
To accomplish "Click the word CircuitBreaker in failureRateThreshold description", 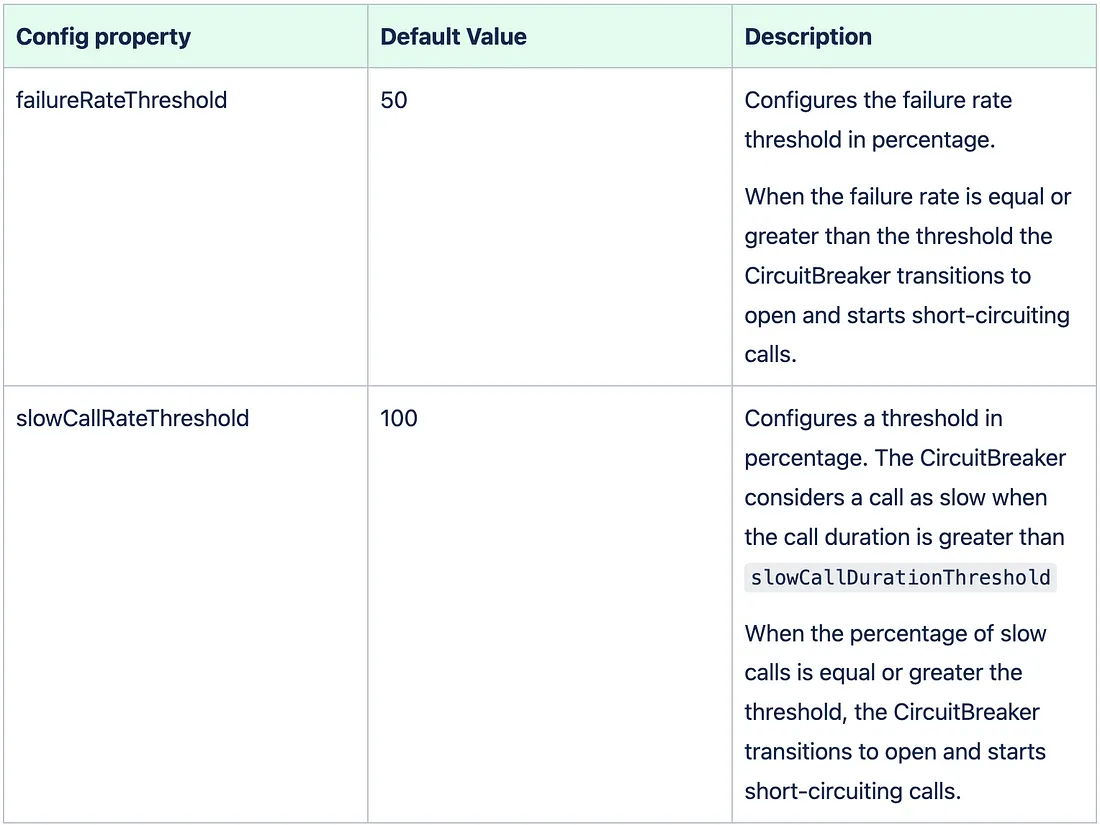I will 817,276.
